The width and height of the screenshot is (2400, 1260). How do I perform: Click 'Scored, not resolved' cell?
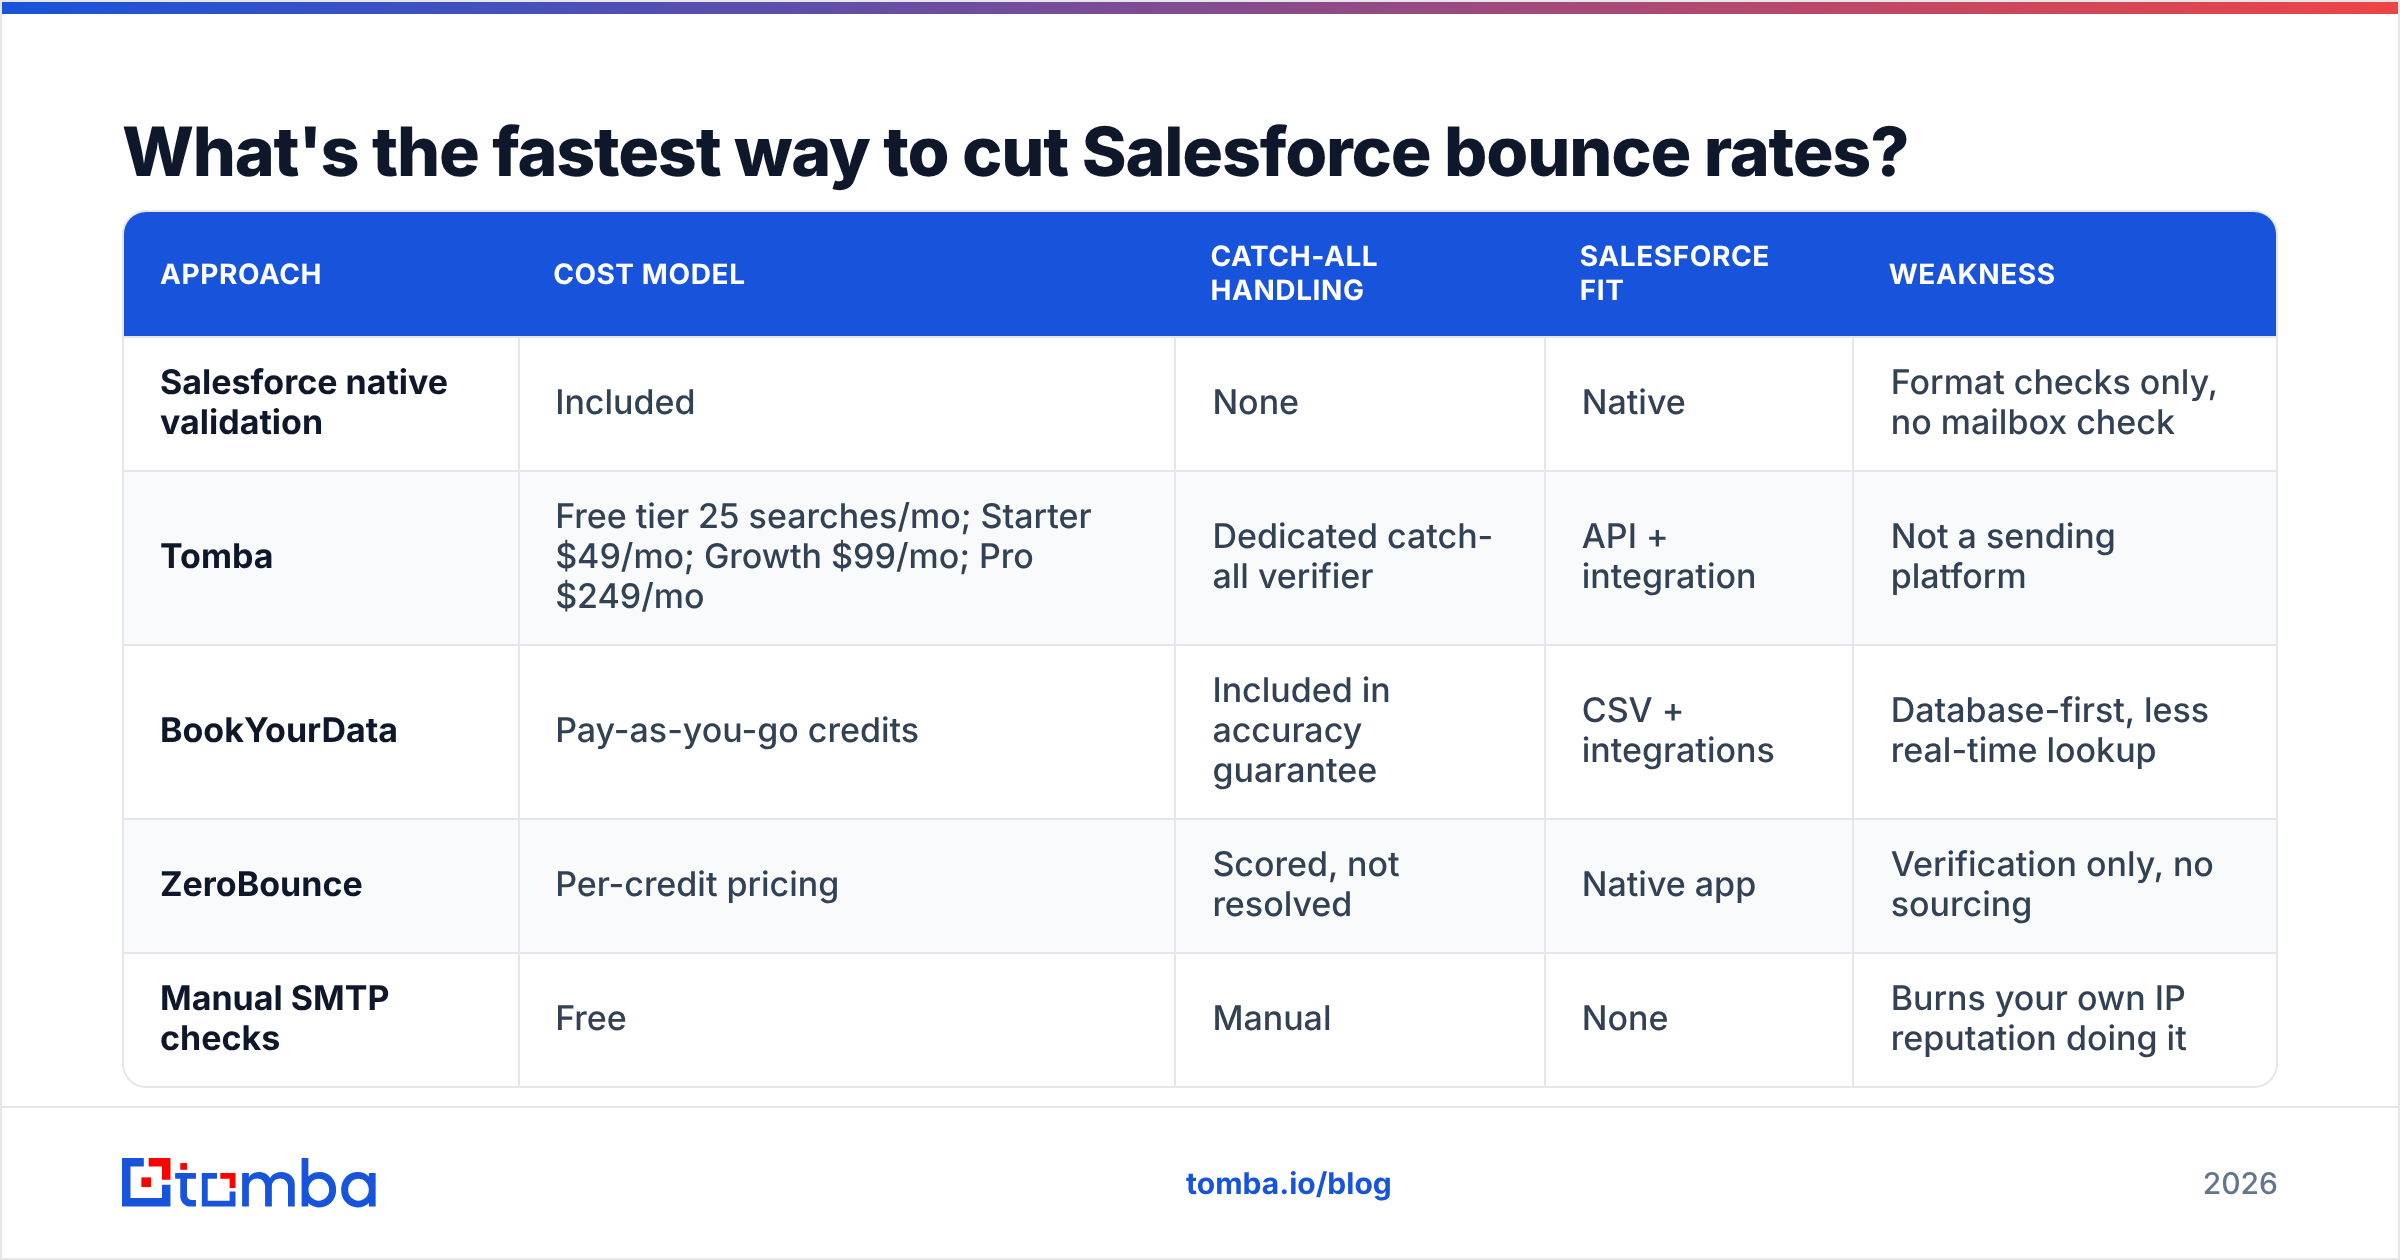(x=1305, y=884)
